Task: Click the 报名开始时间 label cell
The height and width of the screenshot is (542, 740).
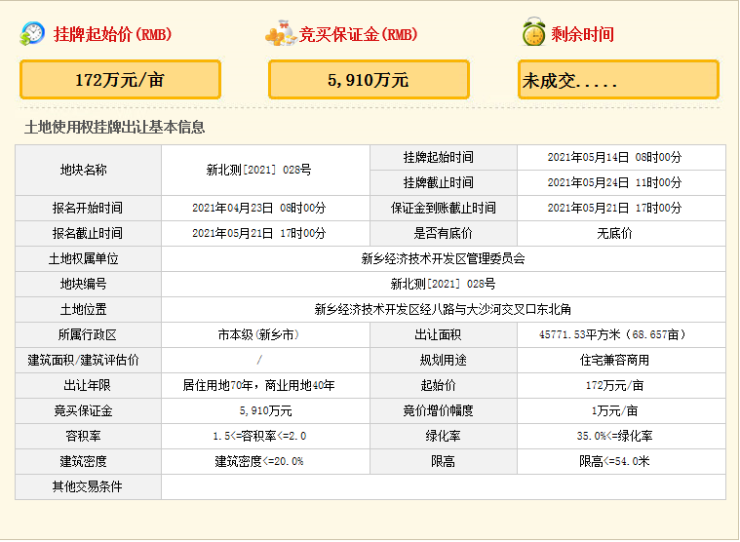Action: [x=88, y=208]
